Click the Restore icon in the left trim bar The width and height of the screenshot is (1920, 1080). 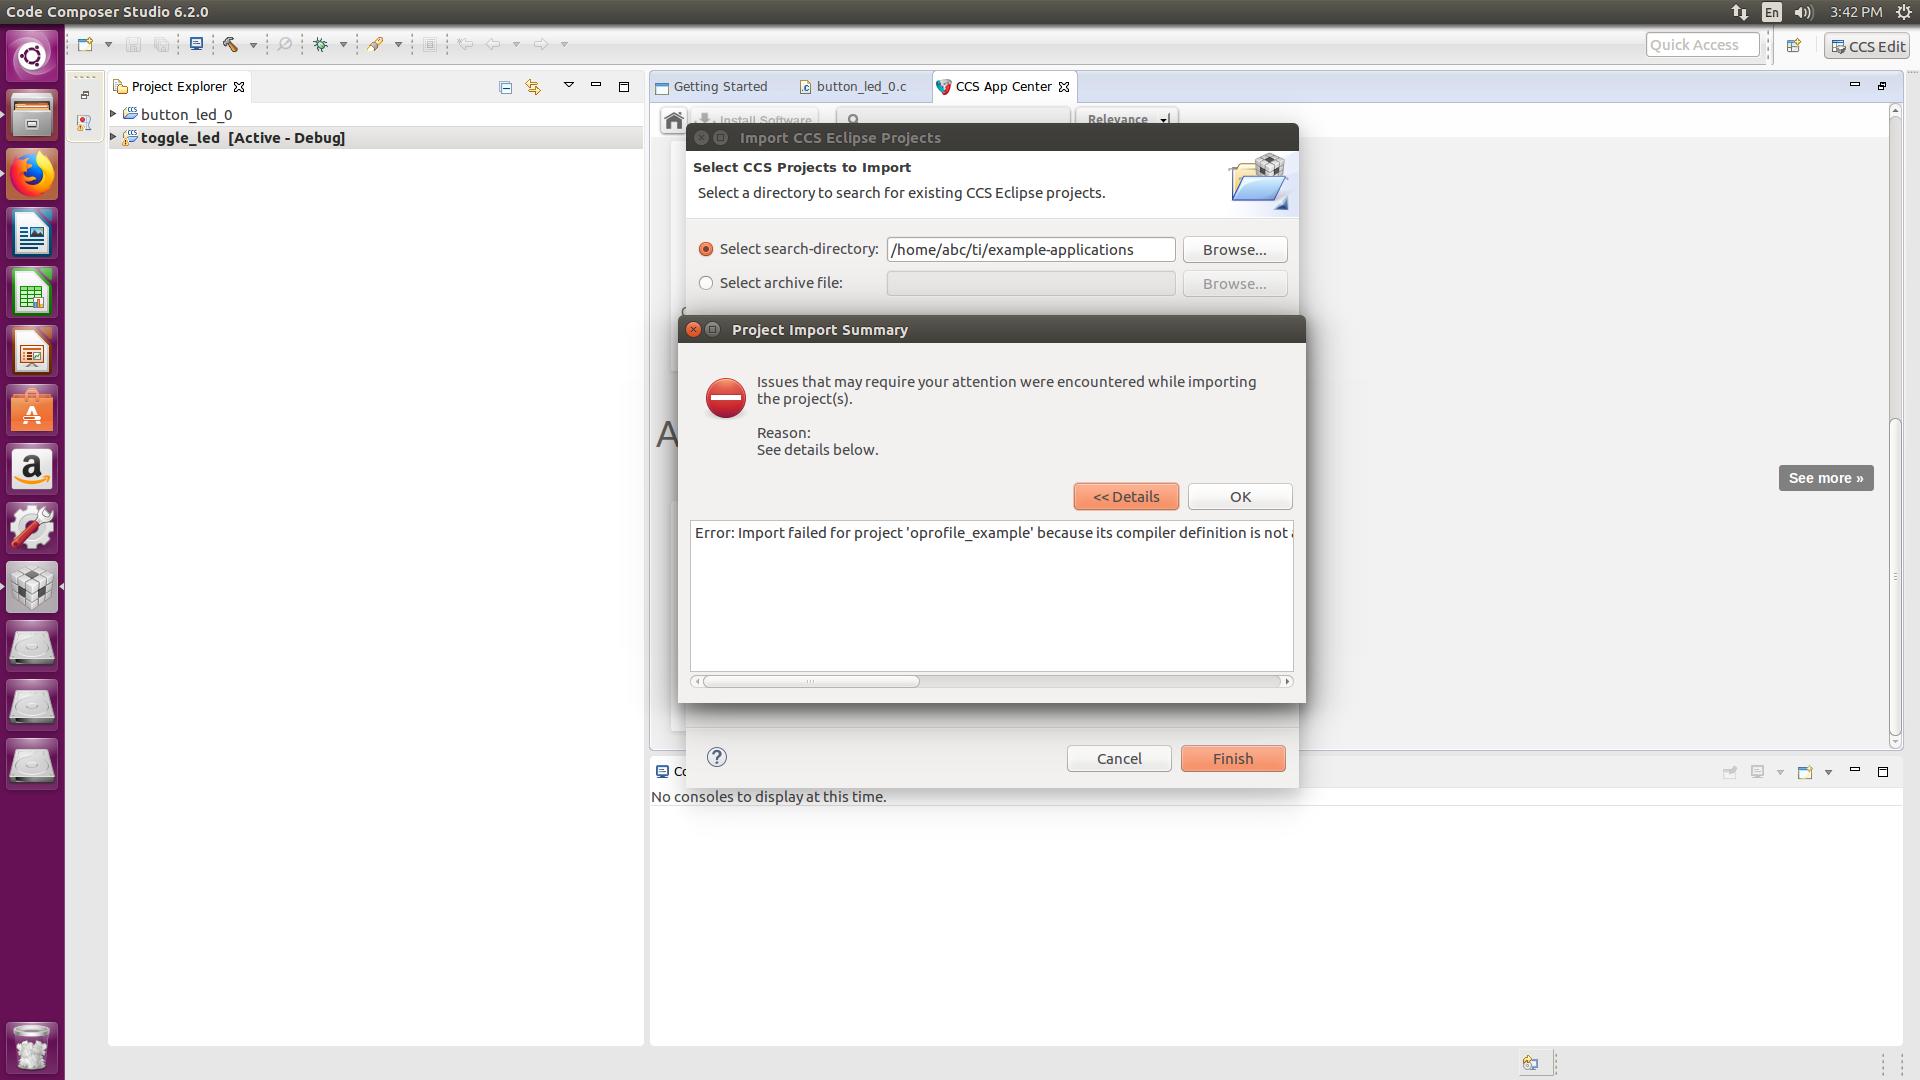(x=85, y=95)
